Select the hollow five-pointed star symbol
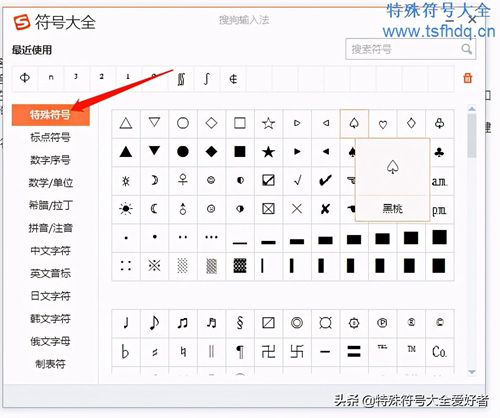 268,123
